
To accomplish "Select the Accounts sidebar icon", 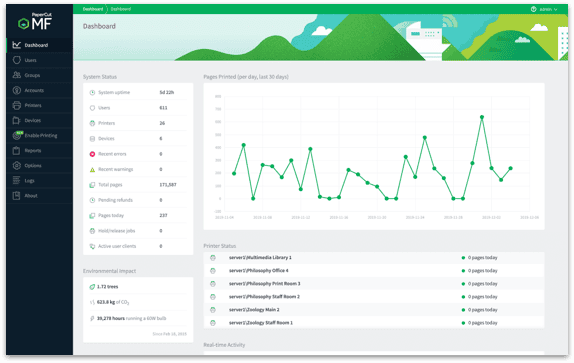I will 16,90.
